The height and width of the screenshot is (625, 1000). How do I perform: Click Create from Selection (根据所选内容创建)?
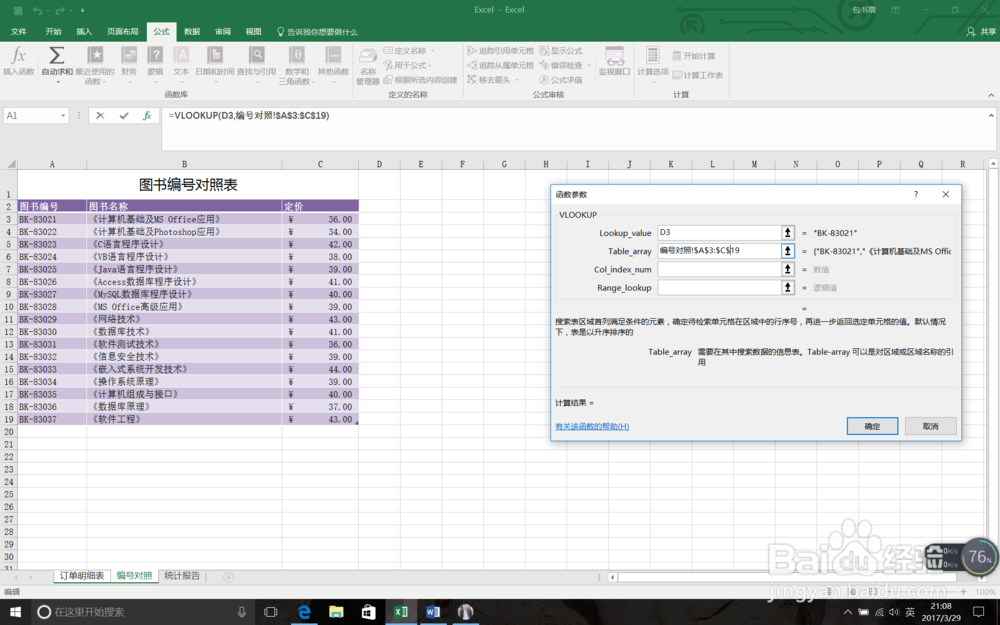click(x=420, y=80)
